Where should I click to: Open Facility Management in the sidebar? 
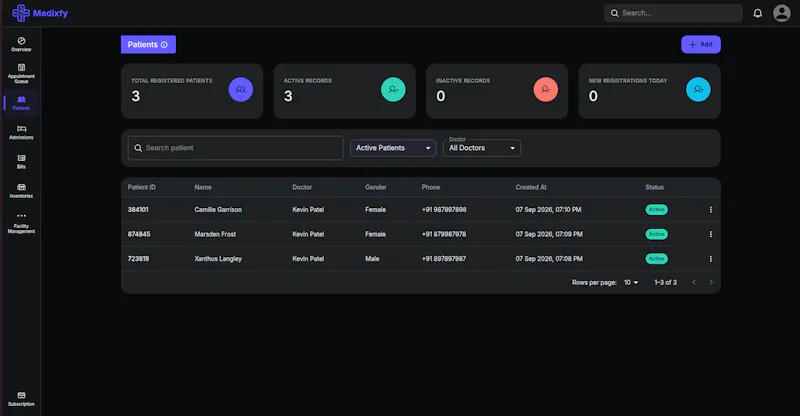(x=21, y=223)
